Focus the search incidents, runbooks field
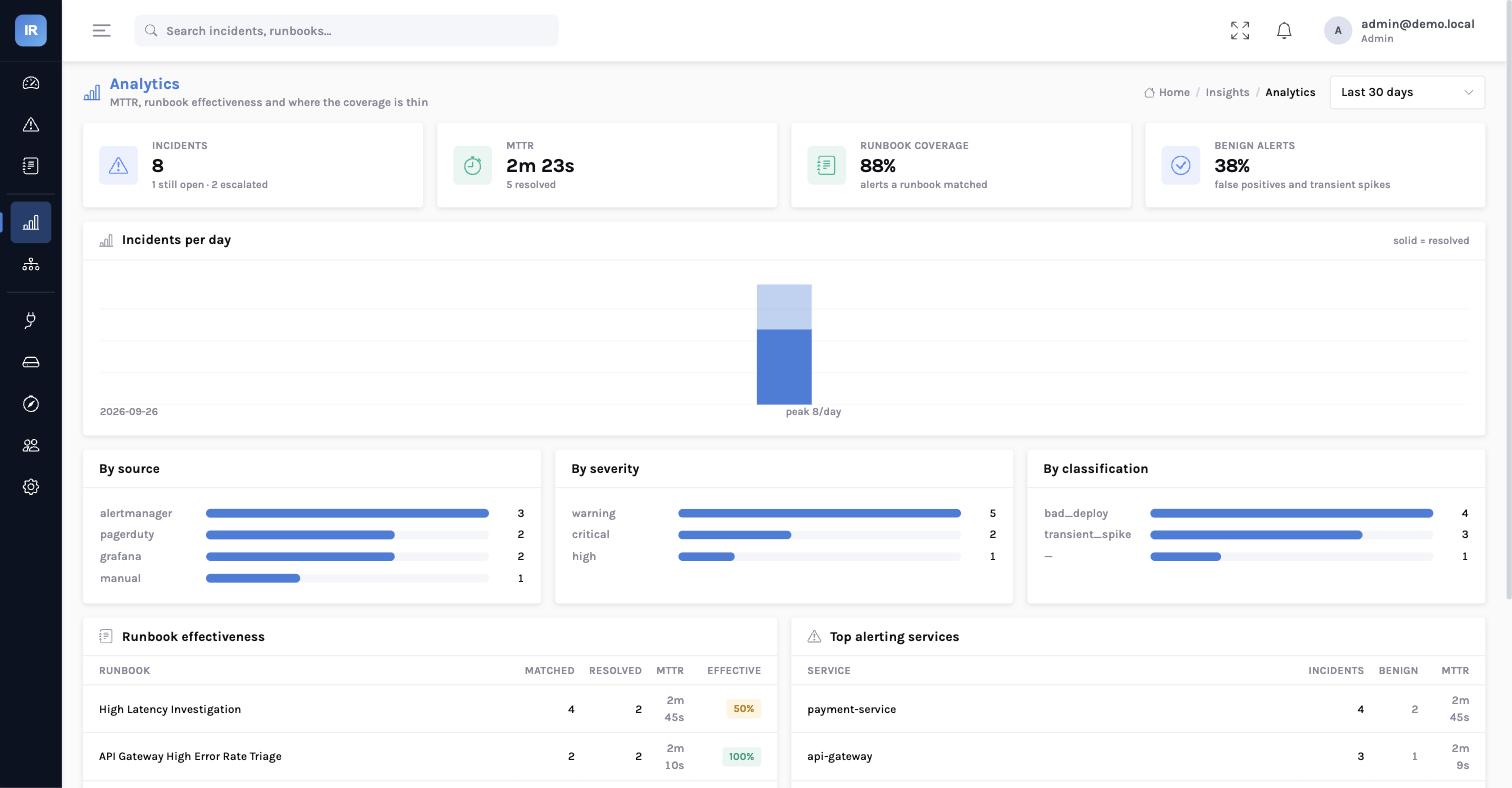The image size is (1512, 788). pos(346,31)
